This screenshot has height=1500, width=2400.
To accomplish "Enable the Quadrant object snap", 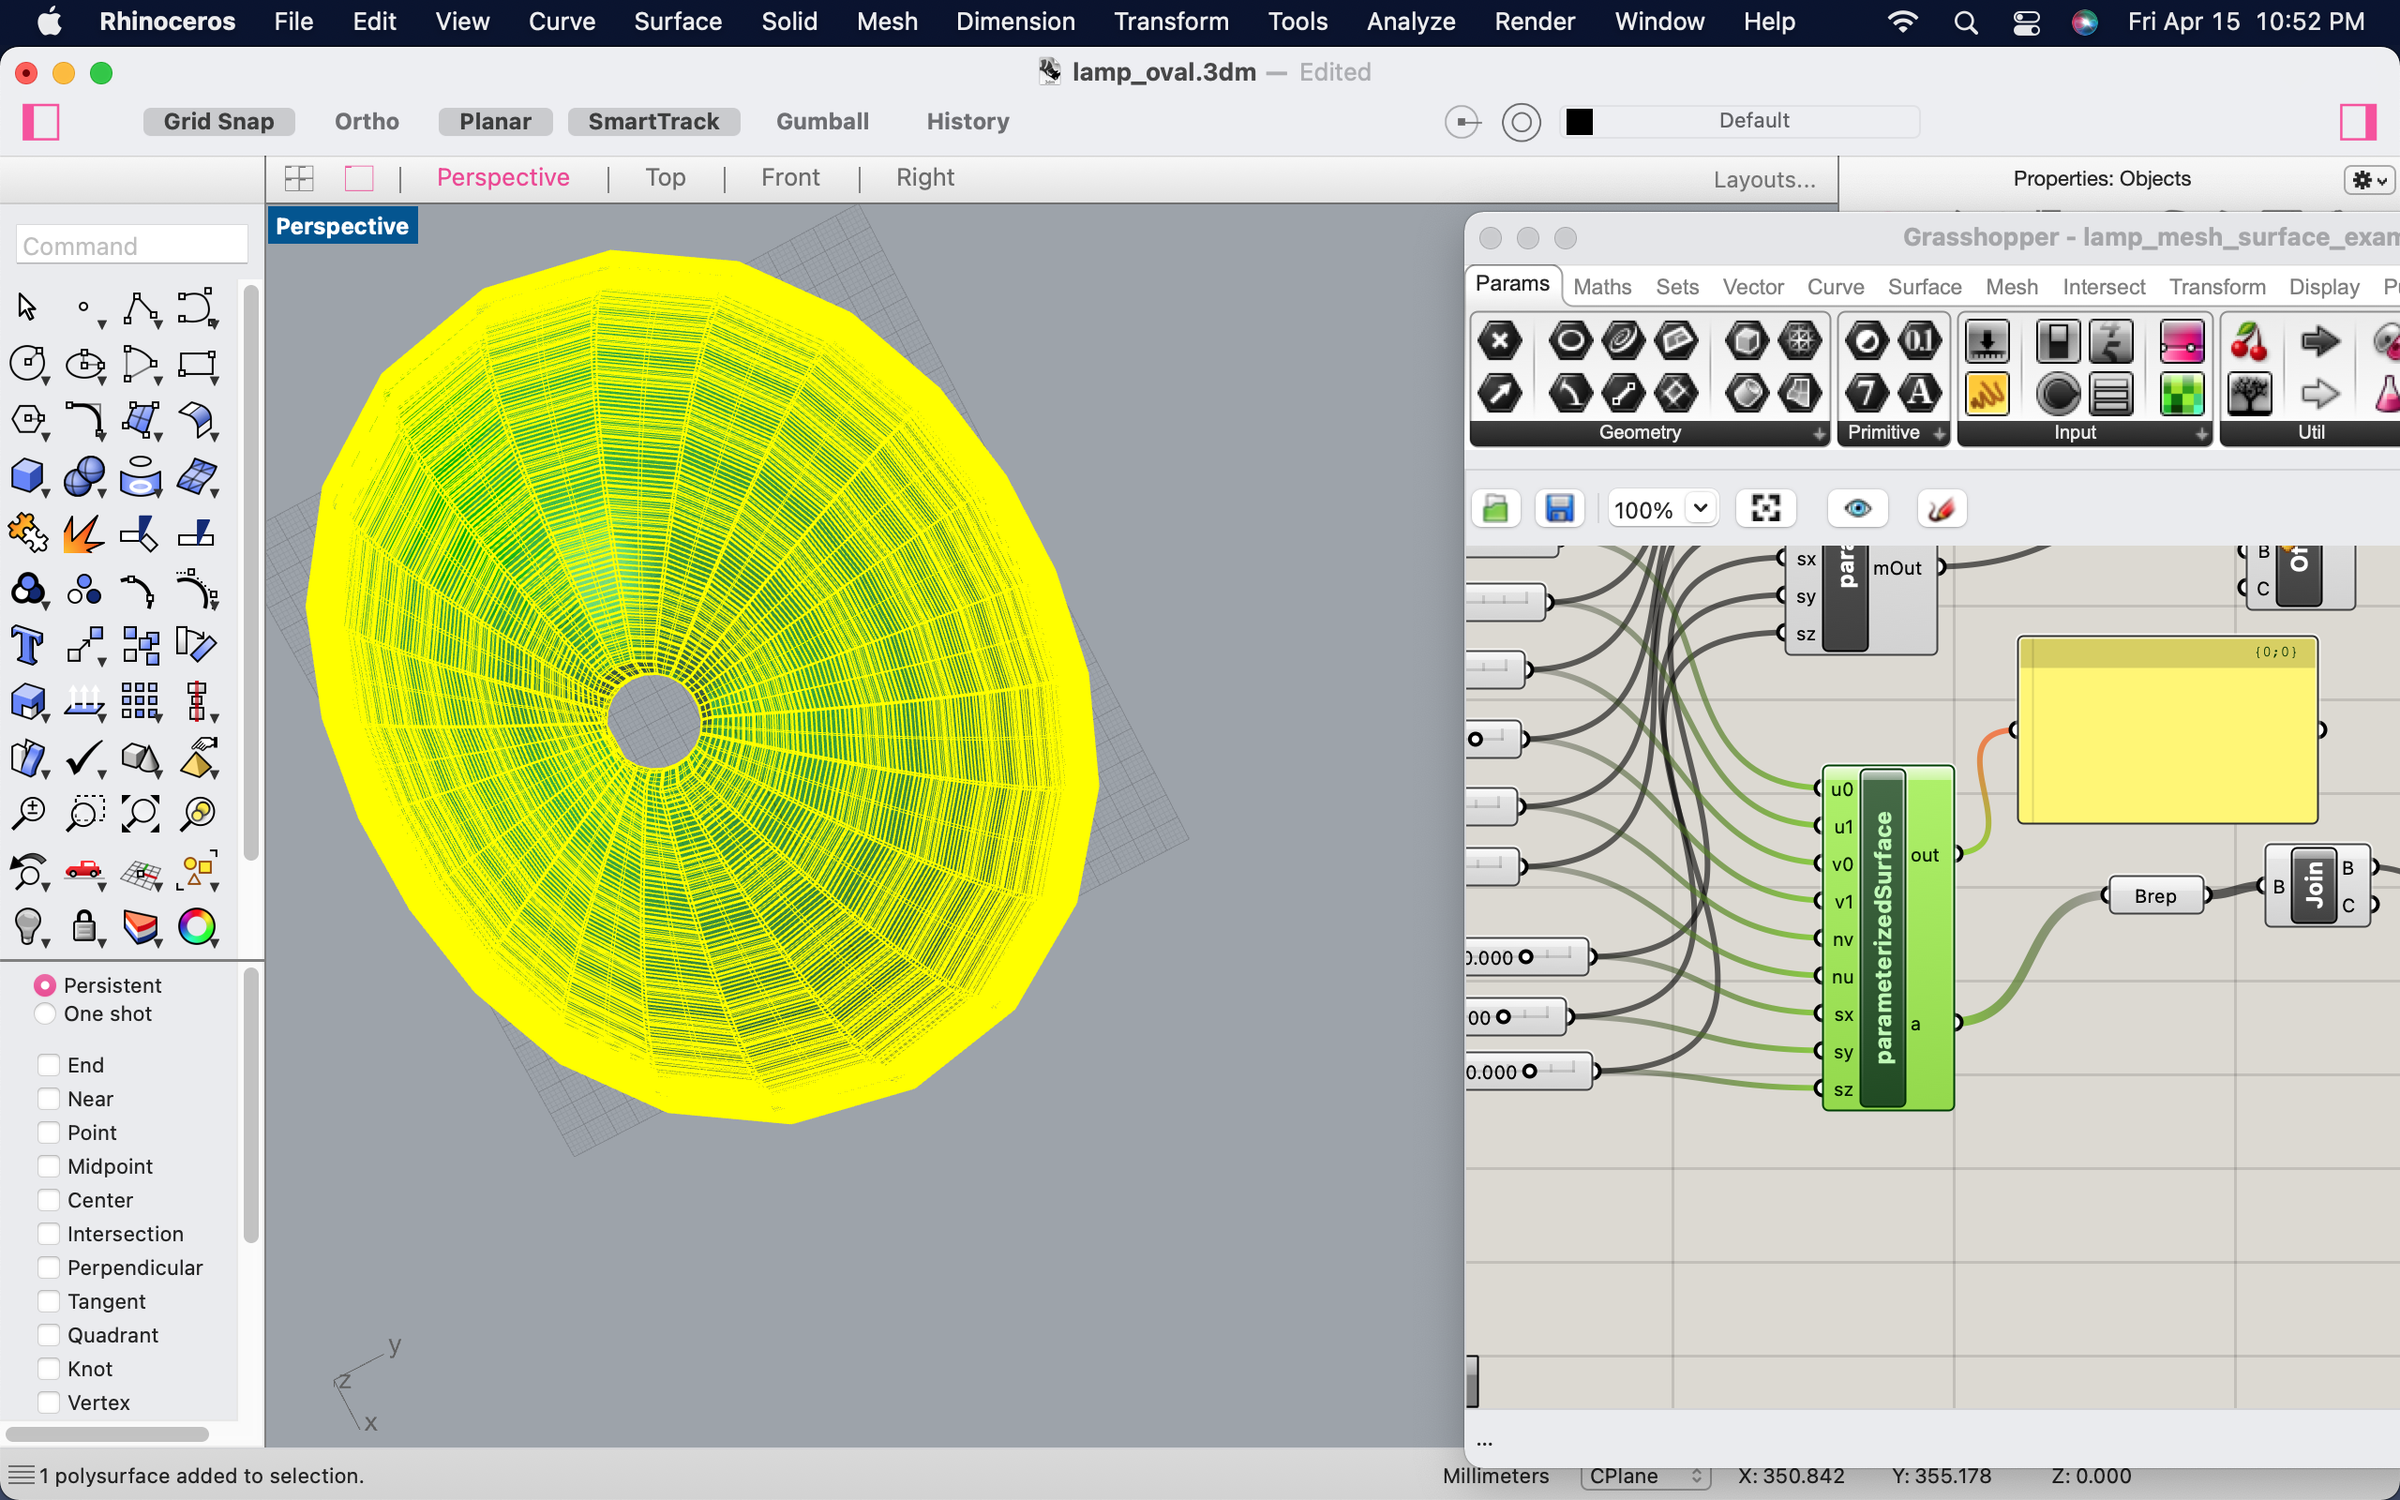I will click(48, 1335).
